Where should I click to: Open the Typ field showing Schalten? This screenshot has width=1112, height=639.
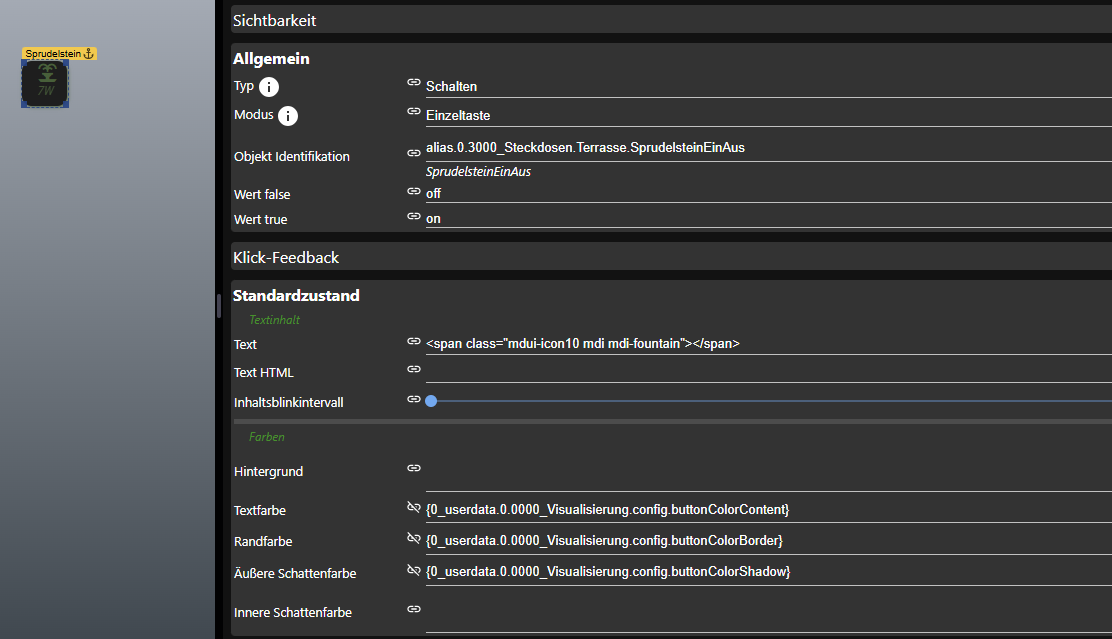[760, 87]
